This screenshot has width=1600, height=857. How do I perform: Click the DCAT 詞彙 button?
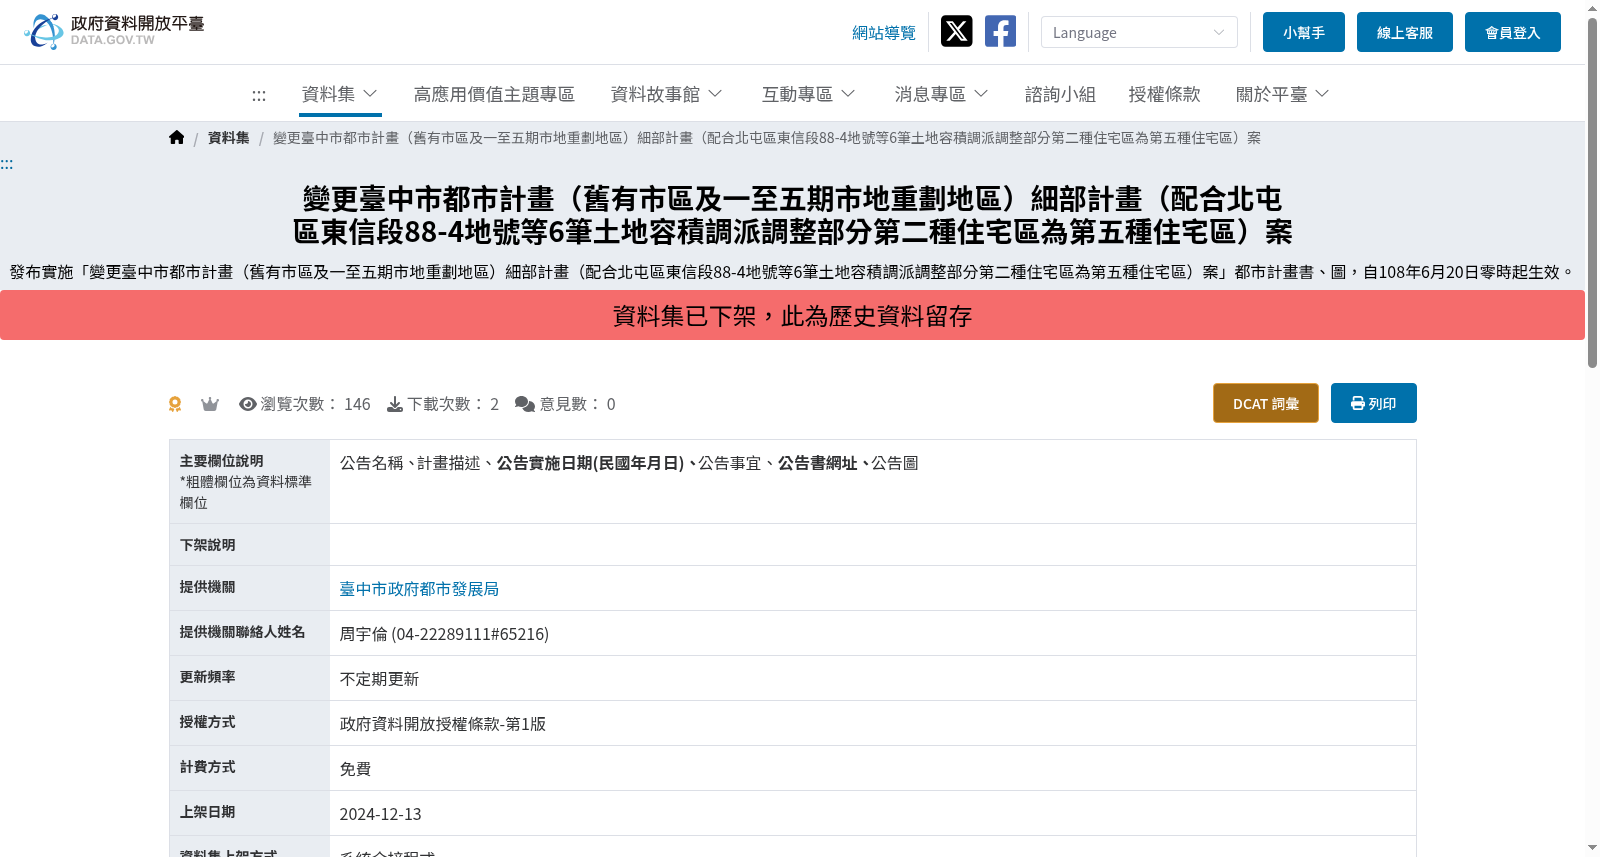pos(1266,403)
